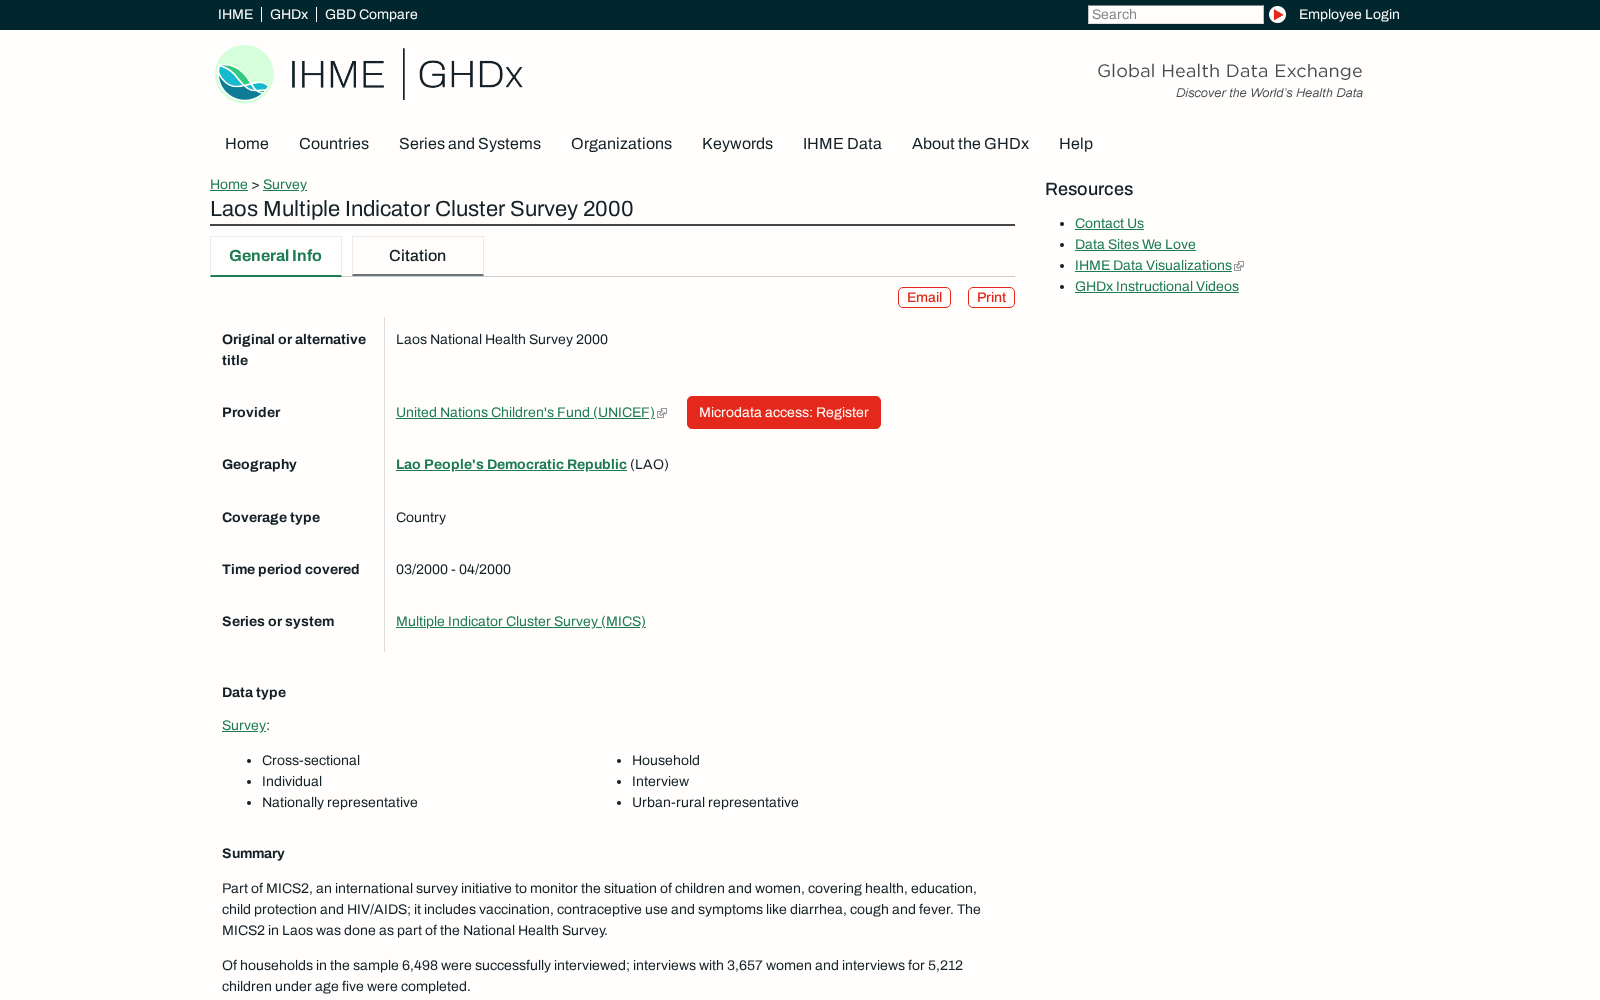Follow the Survey breadcrumb link

[x=285, y=184]
